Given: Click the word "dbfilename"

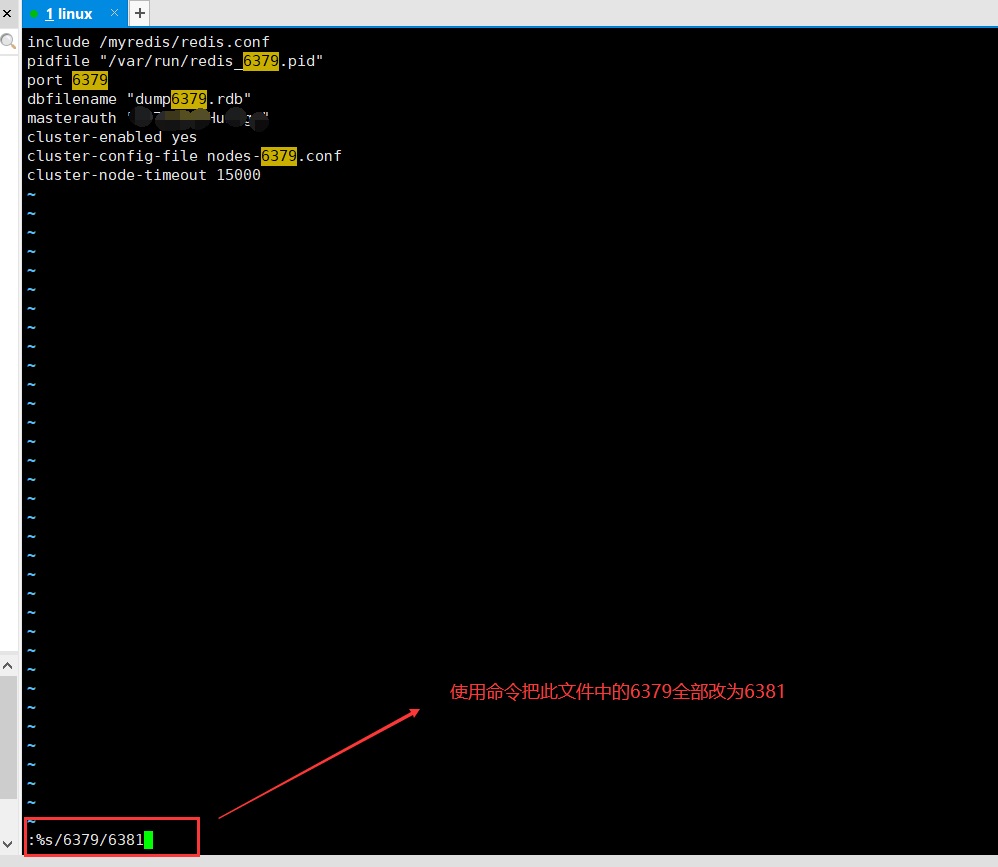Looking at the screenshot, I should tap(72, 99).
